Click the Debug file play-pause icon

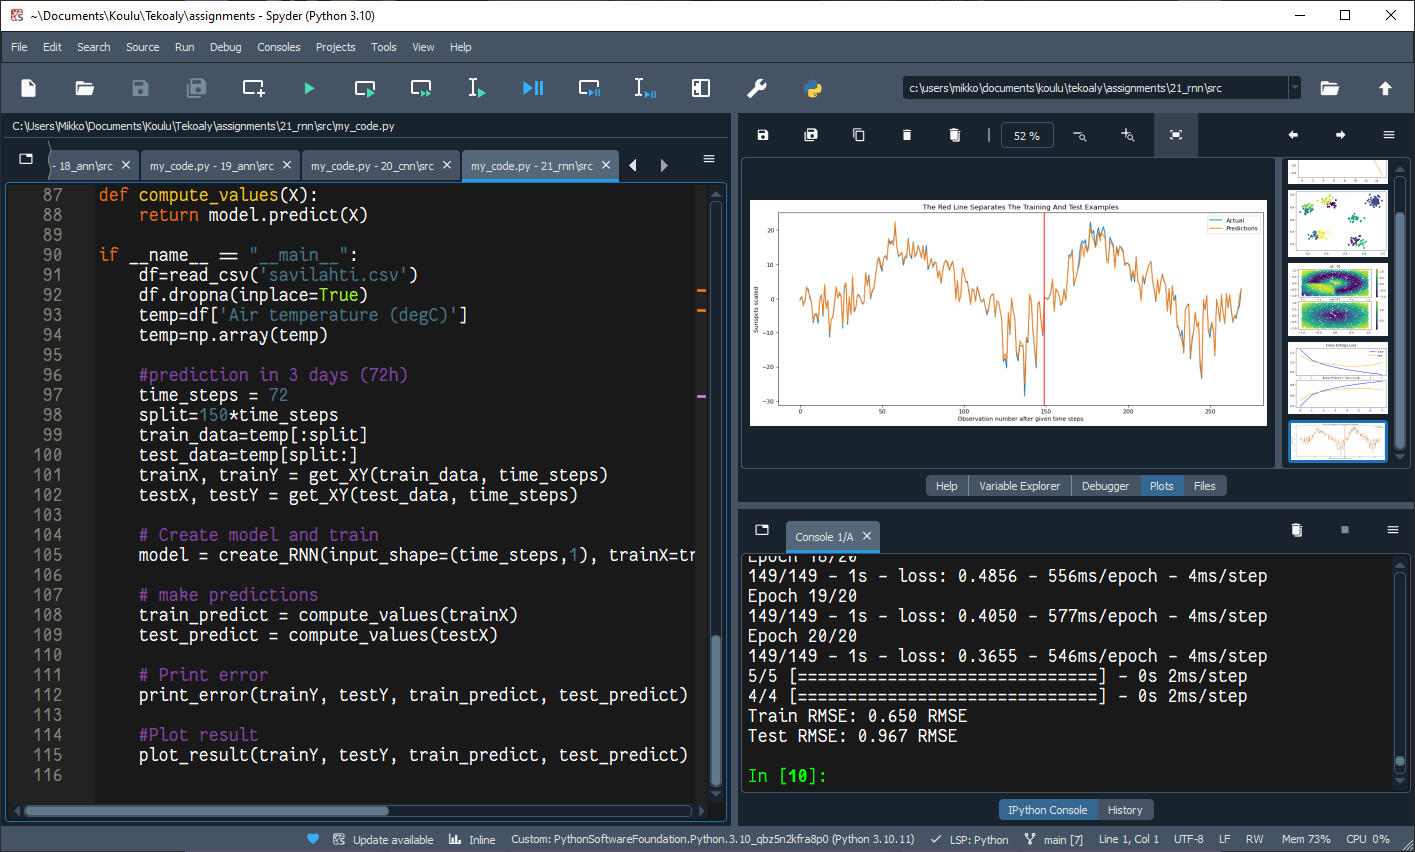(533, 88)
